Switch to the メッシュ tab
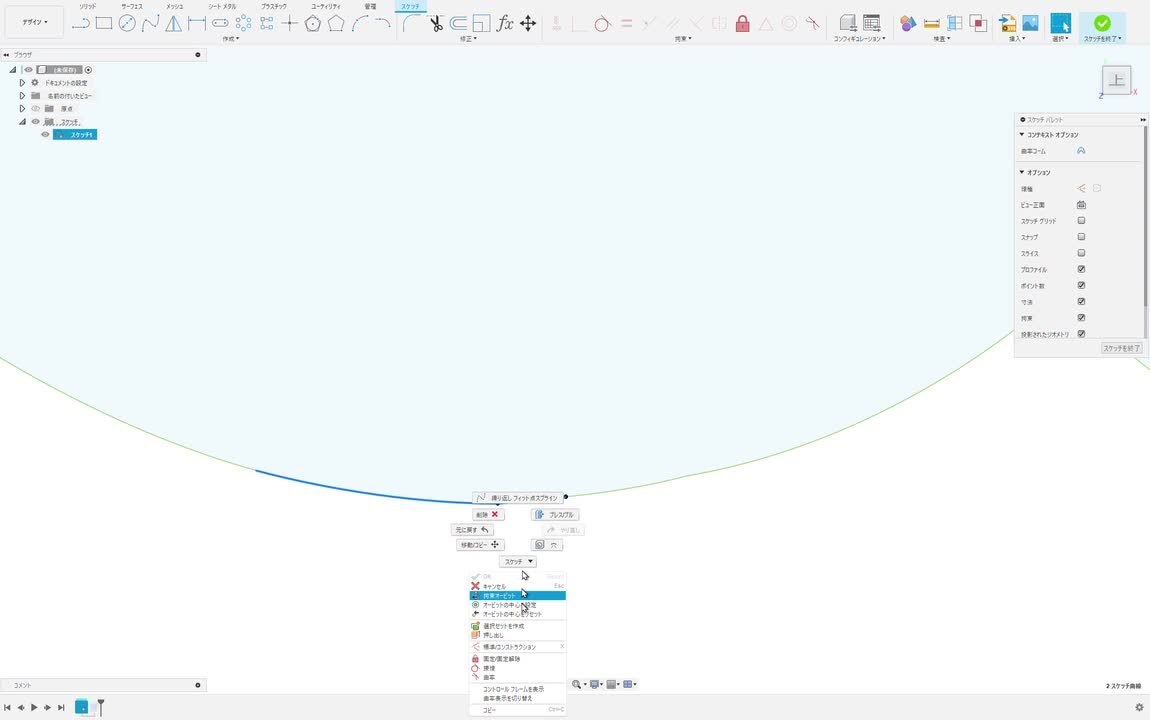 tap(175, 7)
